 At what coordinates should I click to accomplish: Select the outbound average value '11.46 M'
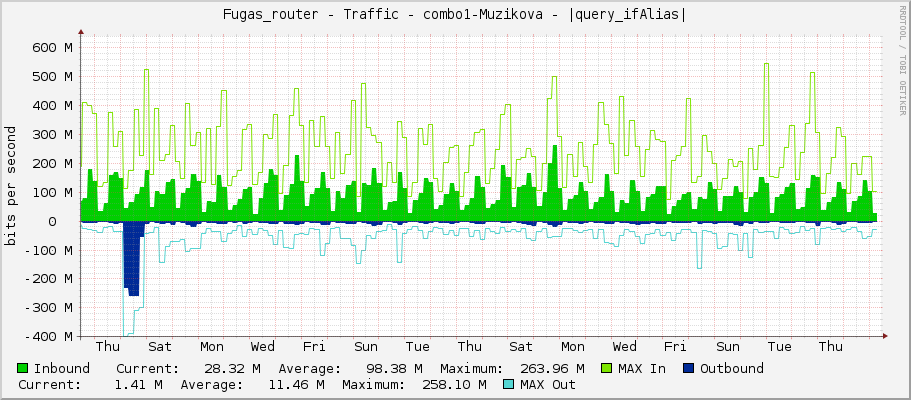pyautogui.click(x=296, y=384)
